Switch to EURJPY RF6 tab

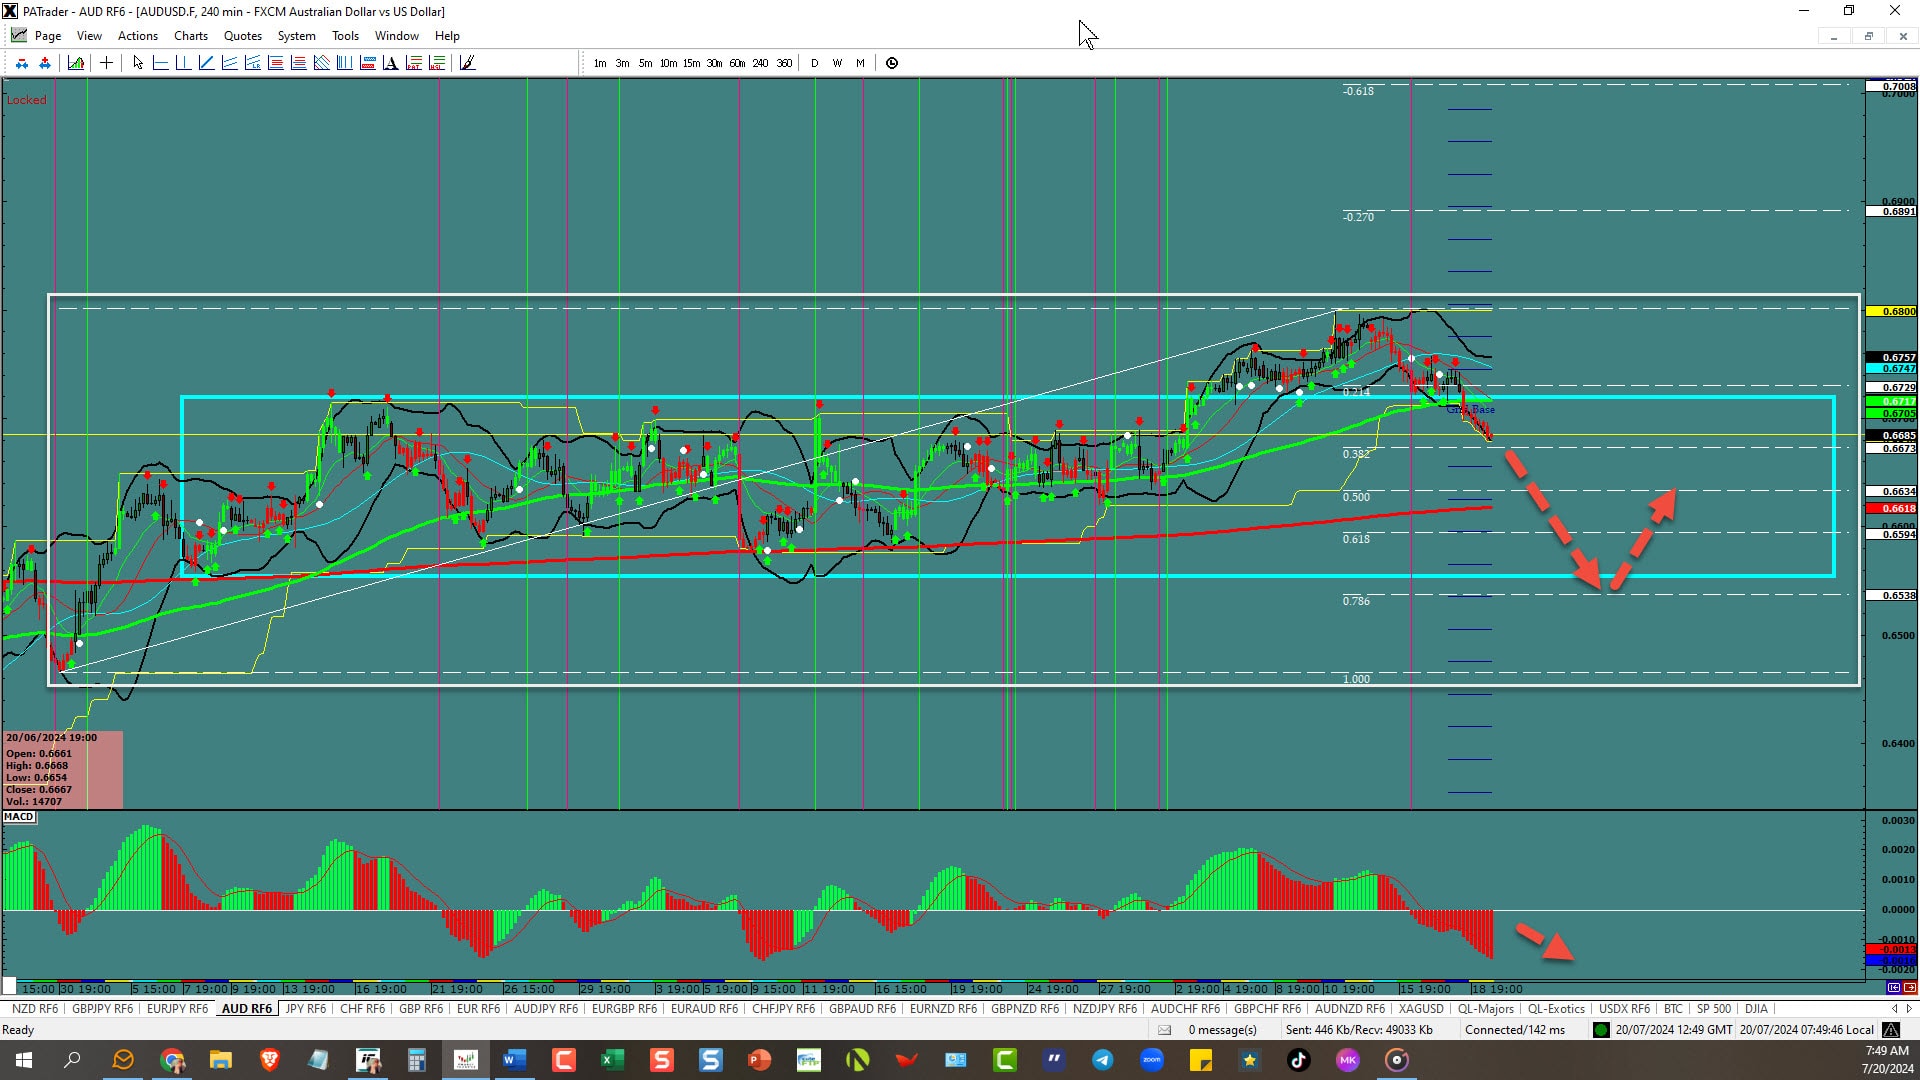click(177, 1009)
